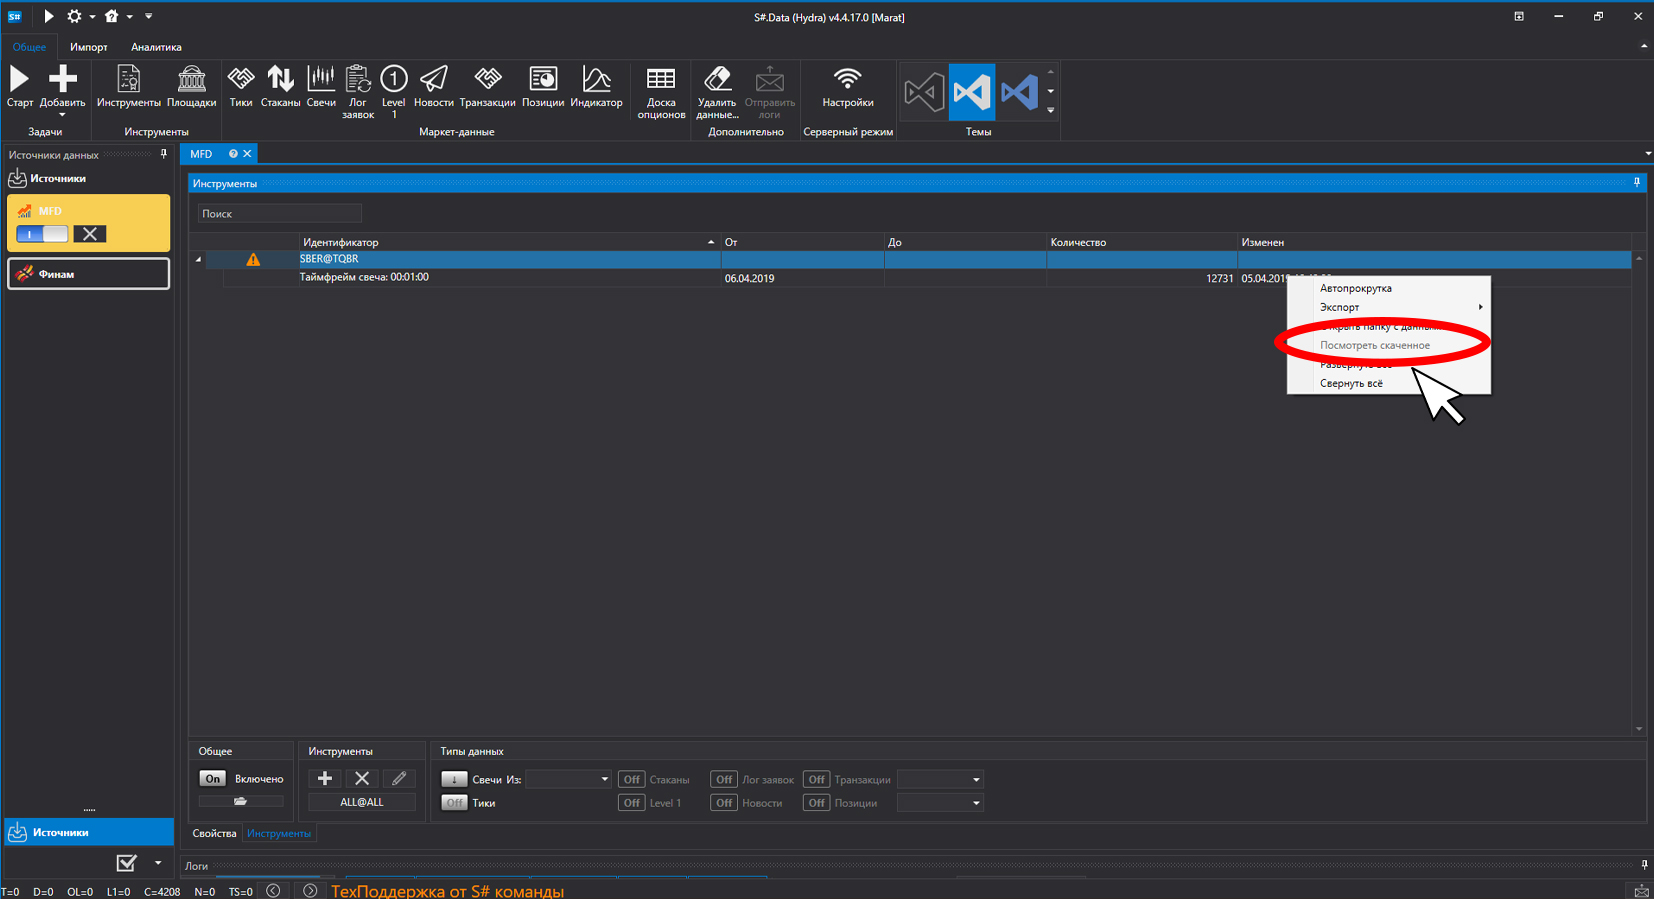Toggle the MFD source switch
1654x899 pixels.
coord(42,234)
